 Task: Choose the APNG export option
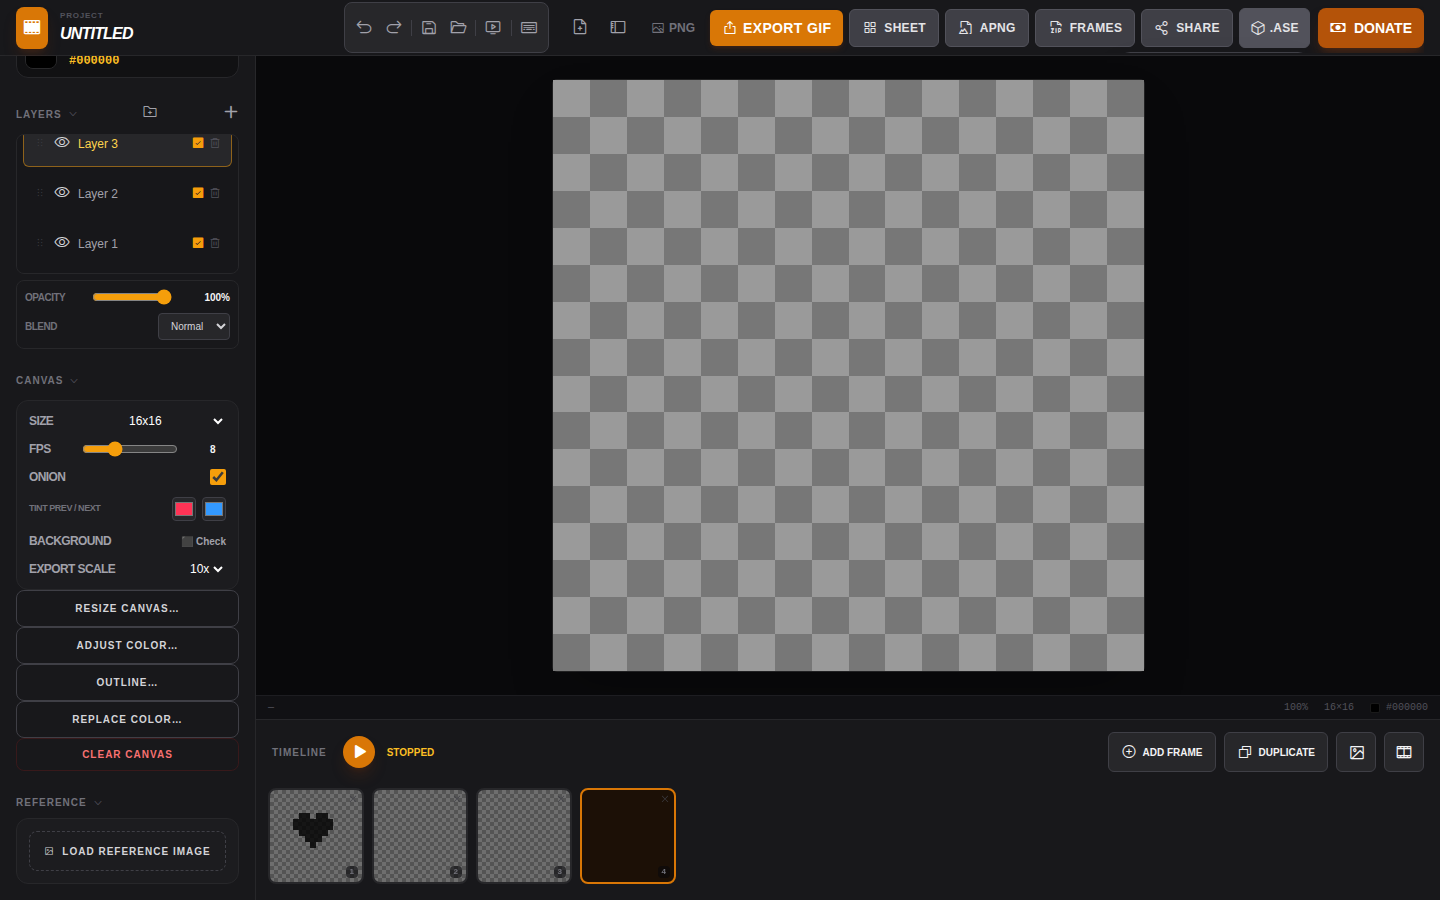tap(986, 28)
